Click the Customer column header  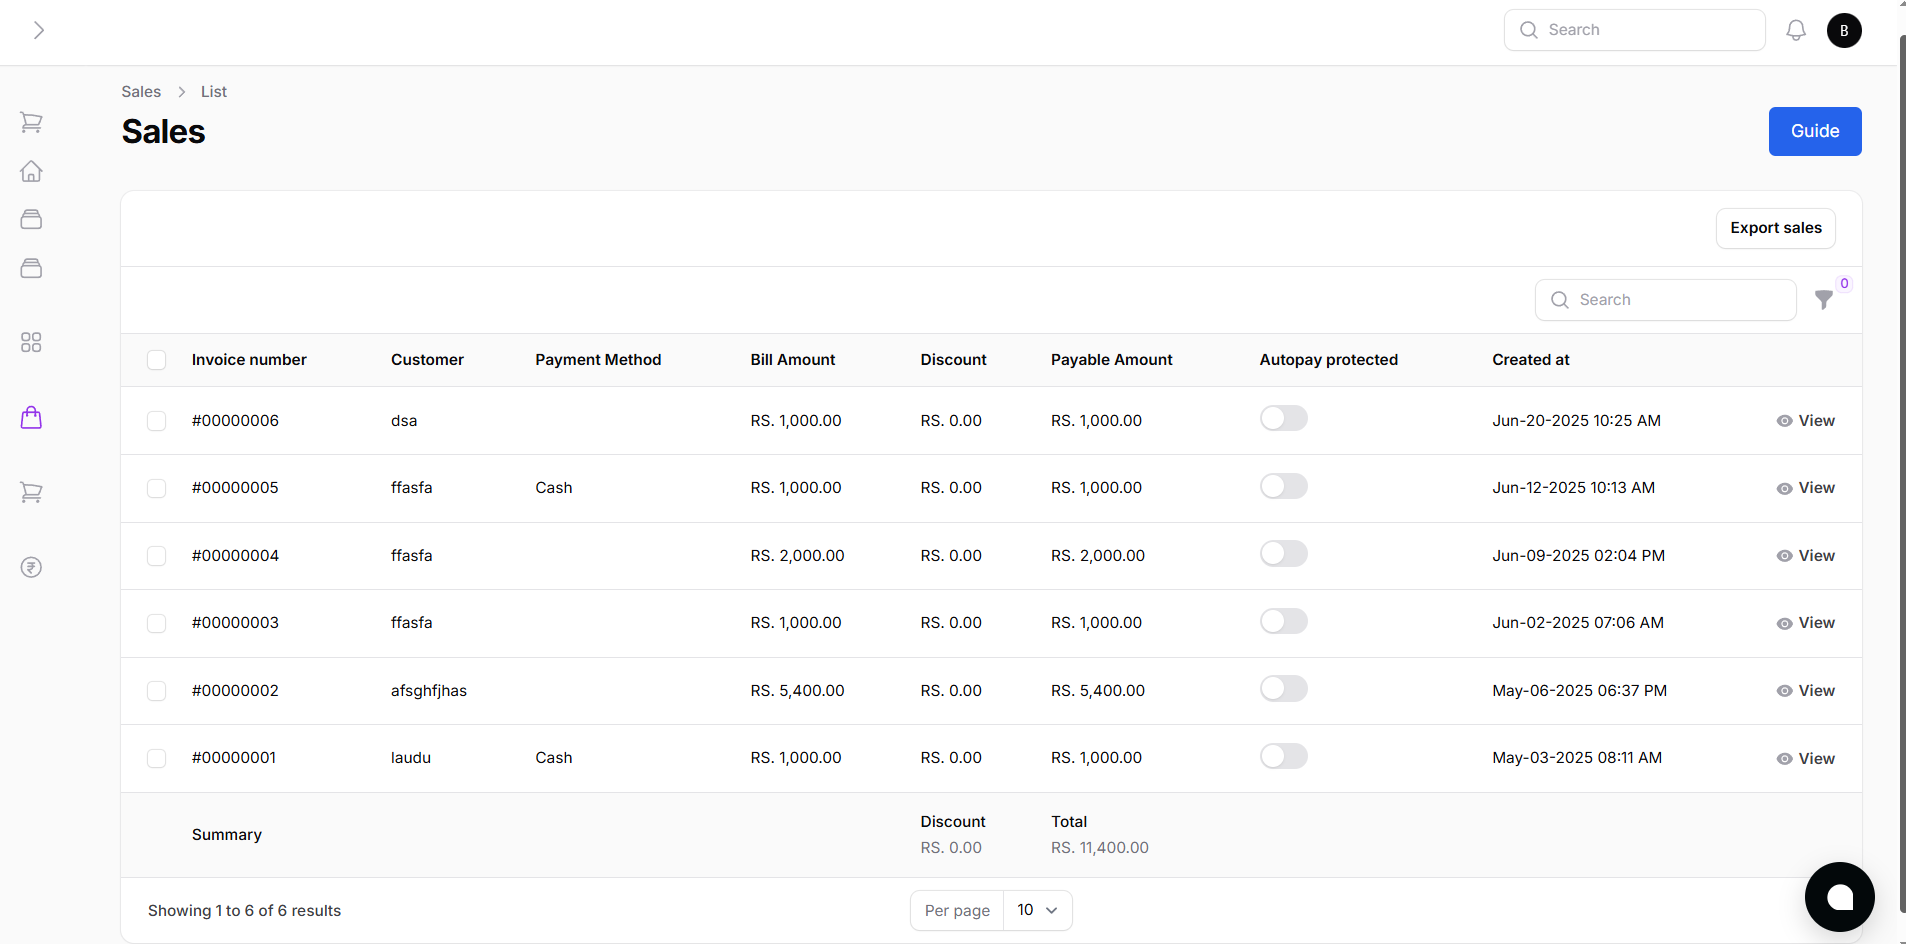pos(427,360)
